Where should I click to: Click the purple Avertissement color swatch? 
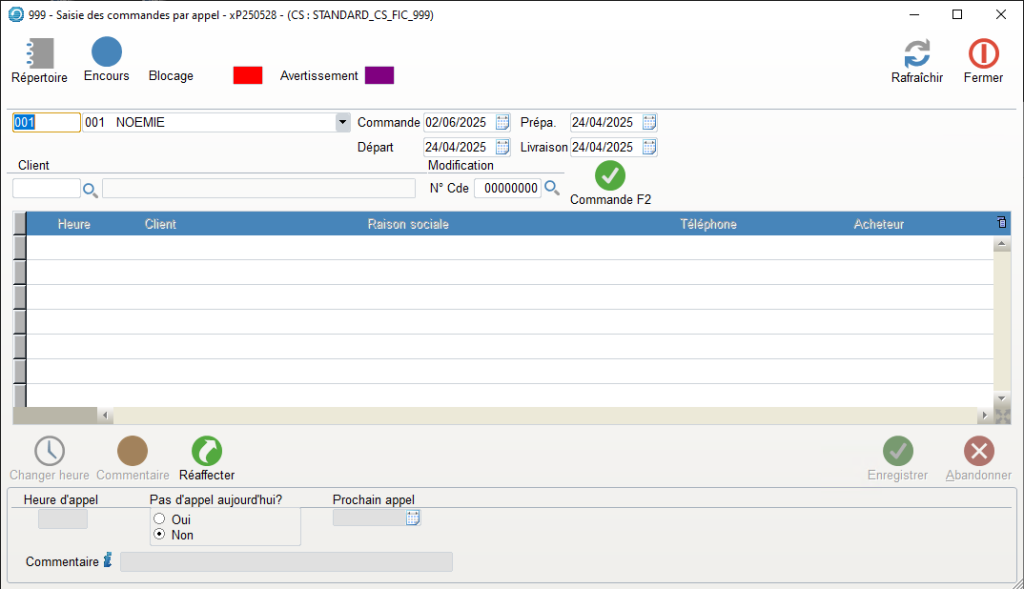pos(379,76)
